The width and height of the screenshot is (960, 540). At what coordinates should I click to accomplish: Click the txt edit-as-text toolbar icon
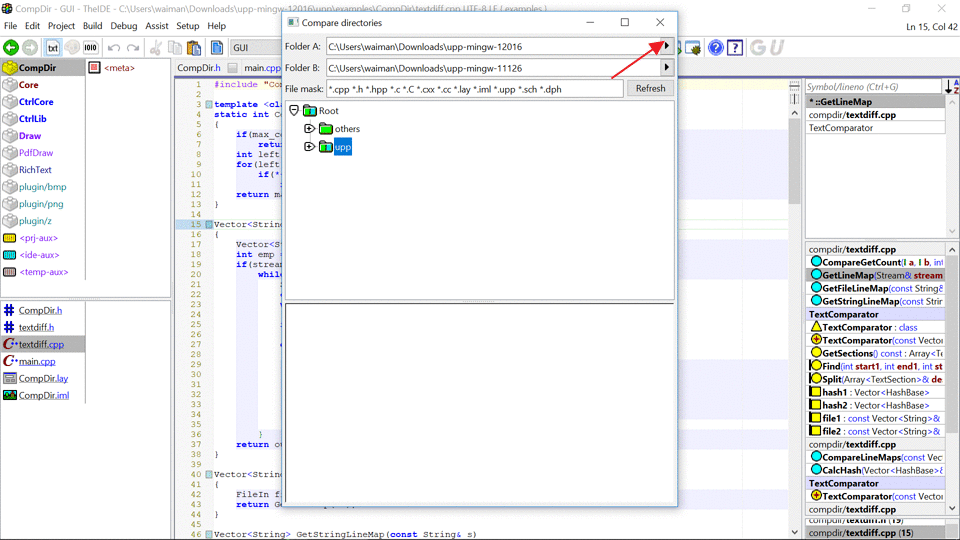[52, 47]
